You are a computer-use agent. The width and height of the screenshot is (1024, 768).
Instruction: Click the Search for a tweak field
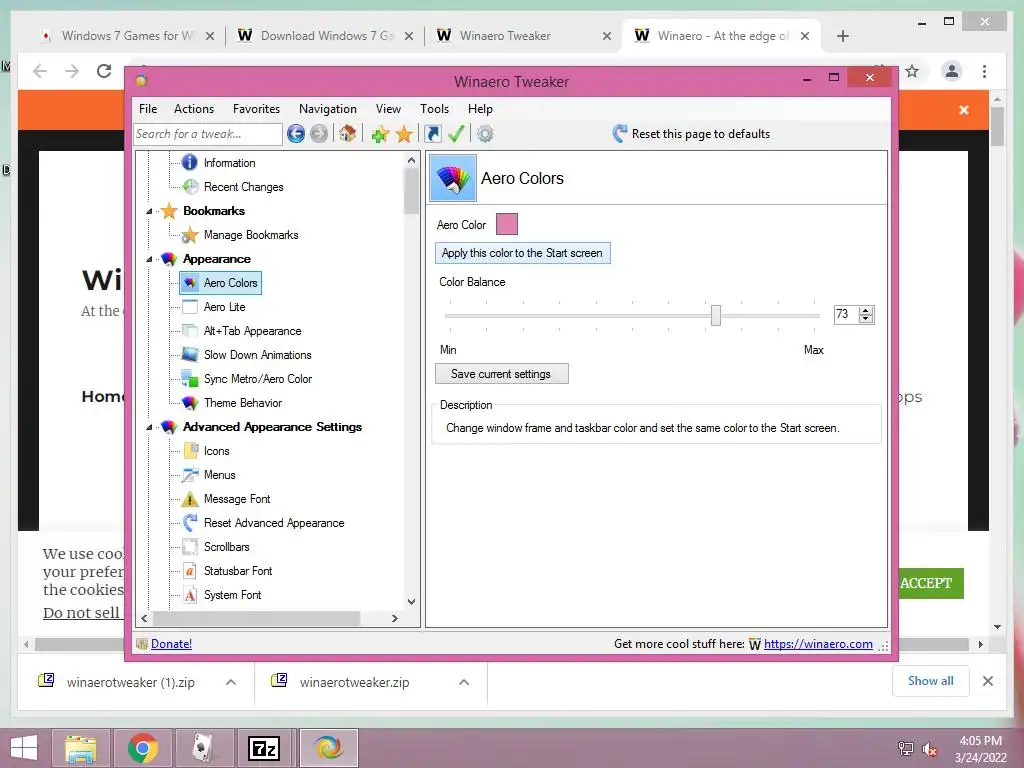click(x=208, y=134)
